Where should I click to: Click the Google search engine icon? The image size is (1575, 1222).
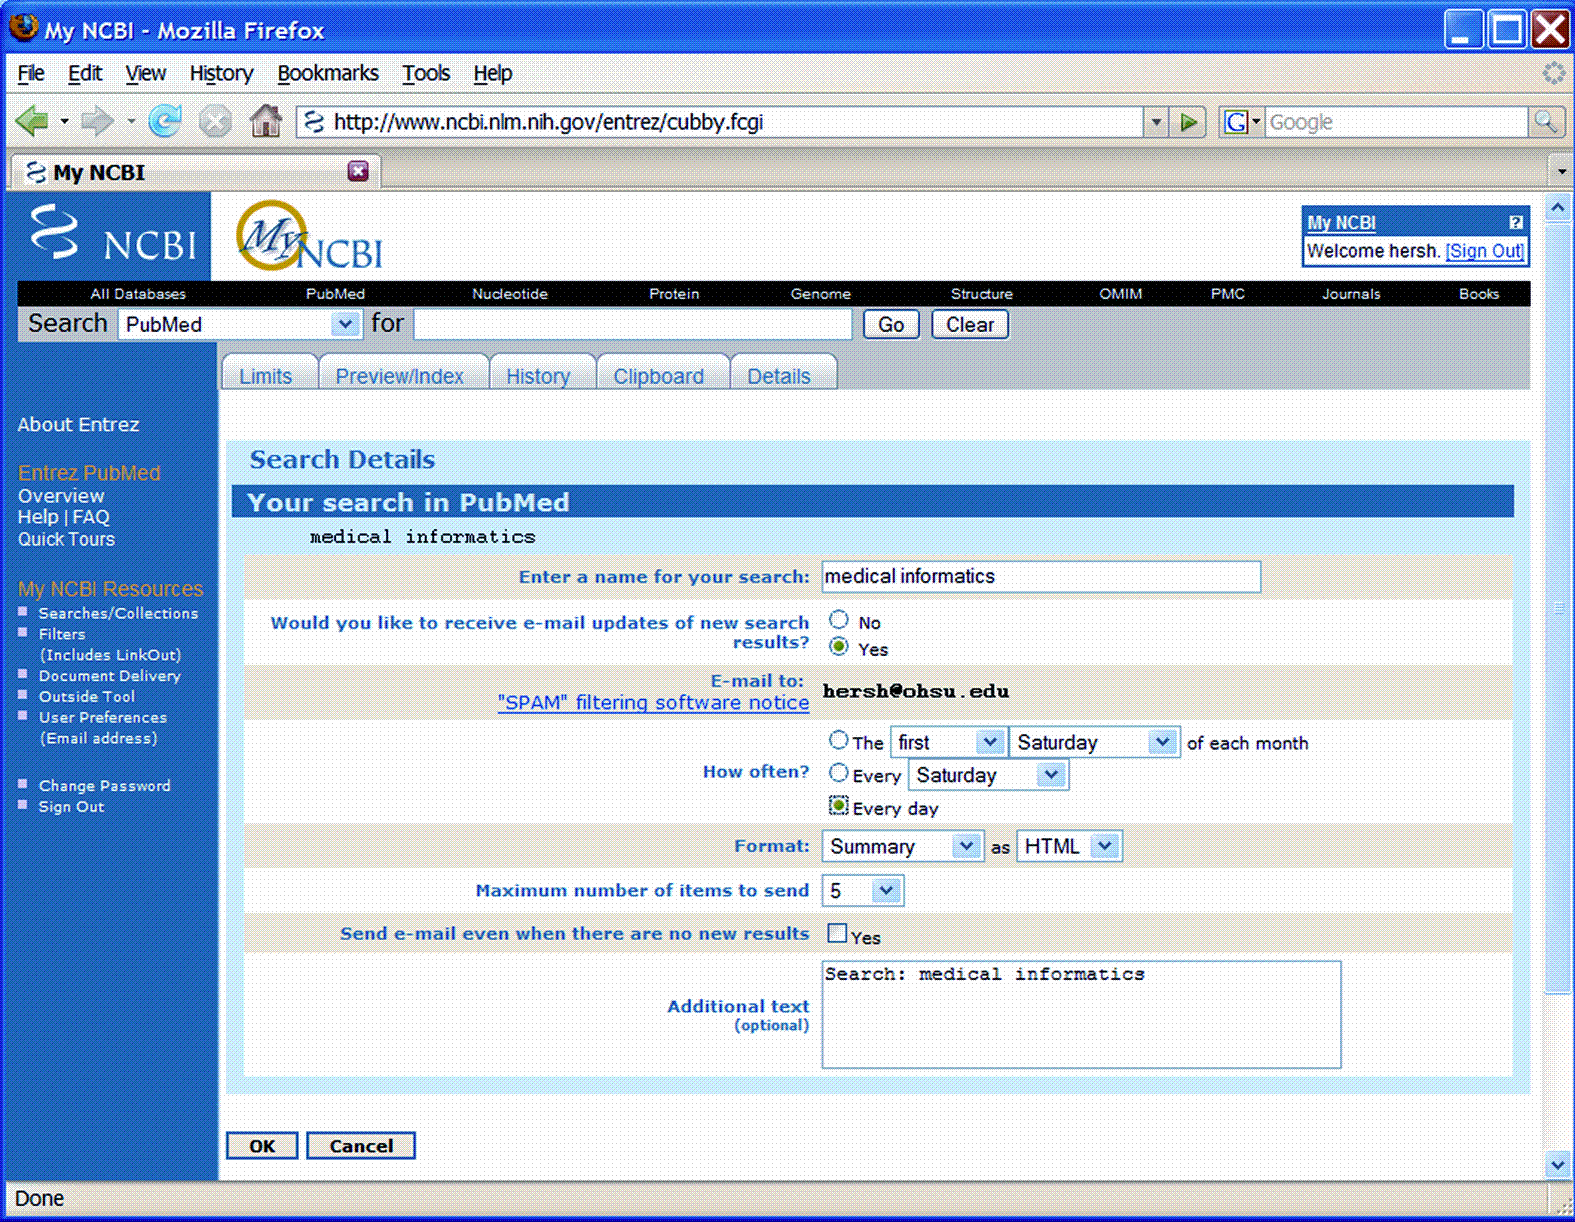point(1236,122)
